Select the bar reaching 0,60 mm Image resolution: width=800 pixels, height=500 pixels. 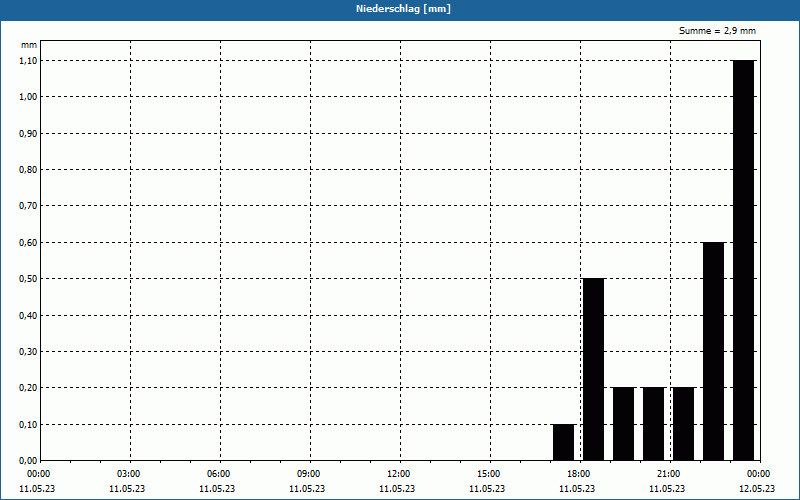pyautogui.click(x=713, y=351)
